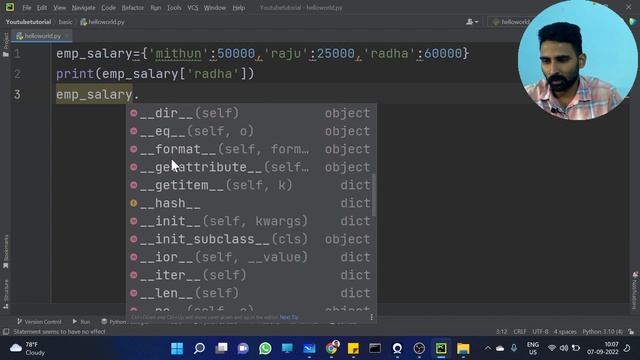Click helloworld.py in the breadcrumb bar
This screenshot has height=360, width=640.
(x=102, y=22)
